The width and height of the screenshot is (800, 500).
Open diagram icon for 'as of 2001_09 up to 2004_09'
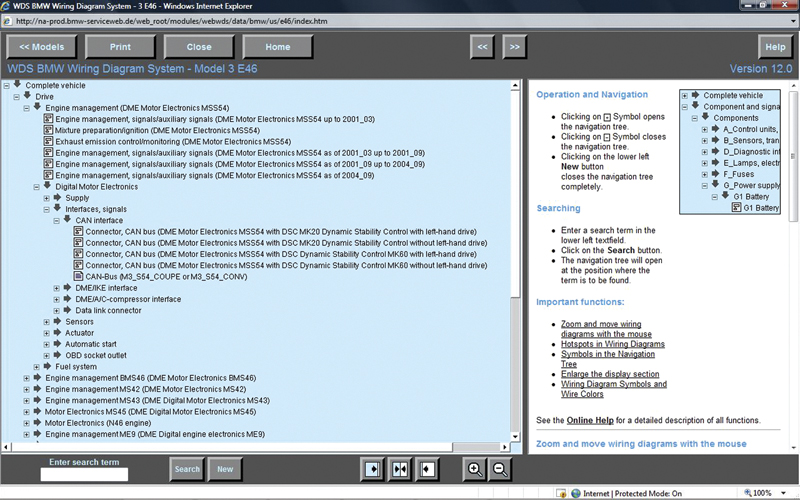48,163
